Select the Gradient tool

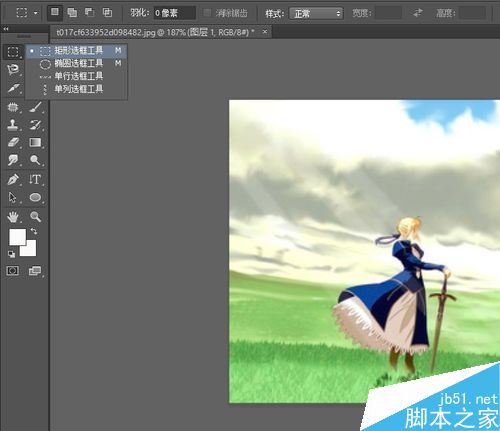coord(35,142)
